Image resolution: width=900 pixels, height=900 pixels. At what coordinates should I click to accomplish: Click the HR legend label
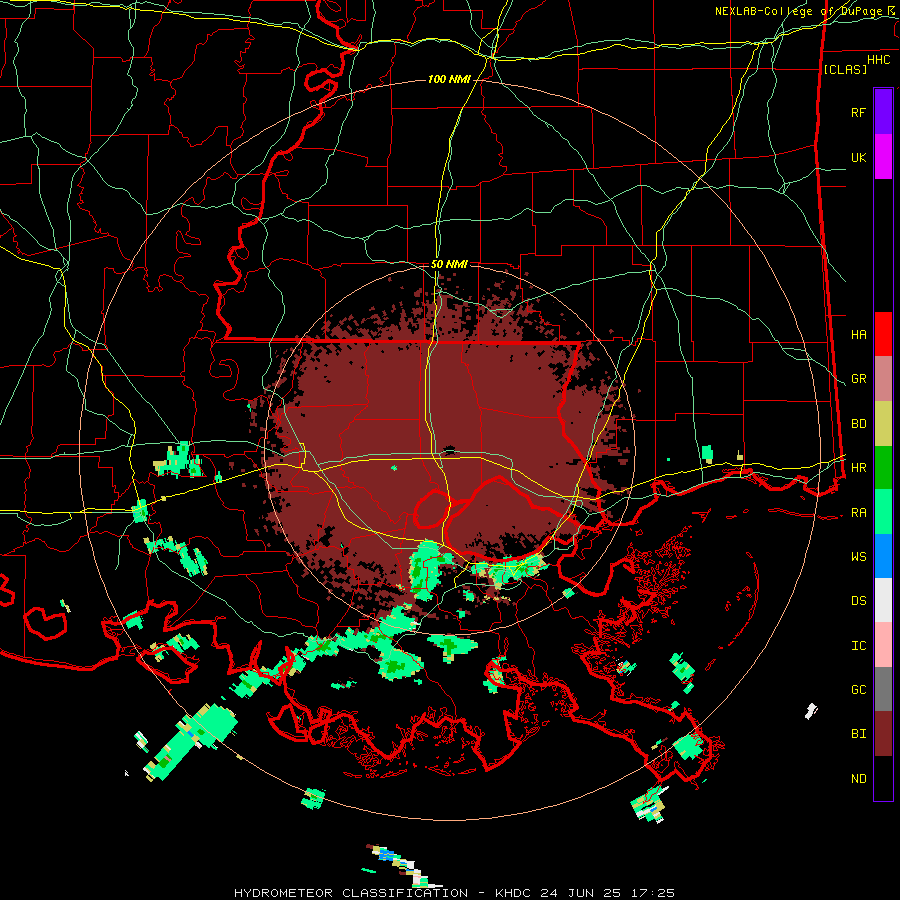pyautogui.click(x=858, y=468)
